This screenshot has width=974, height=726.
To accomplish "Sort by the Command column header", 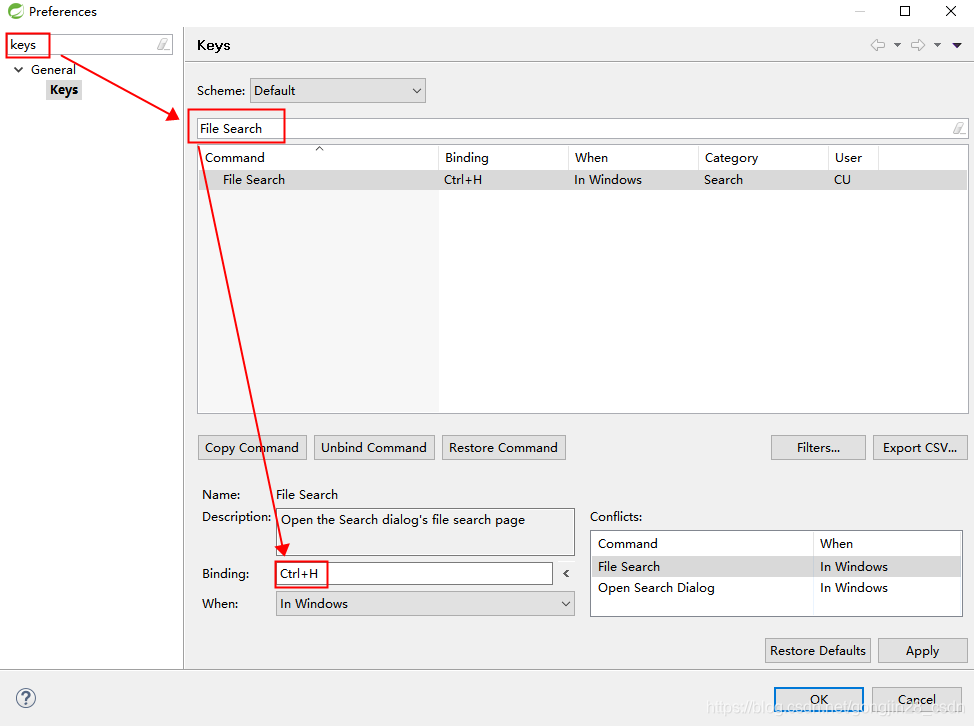I will coord(317,158).
